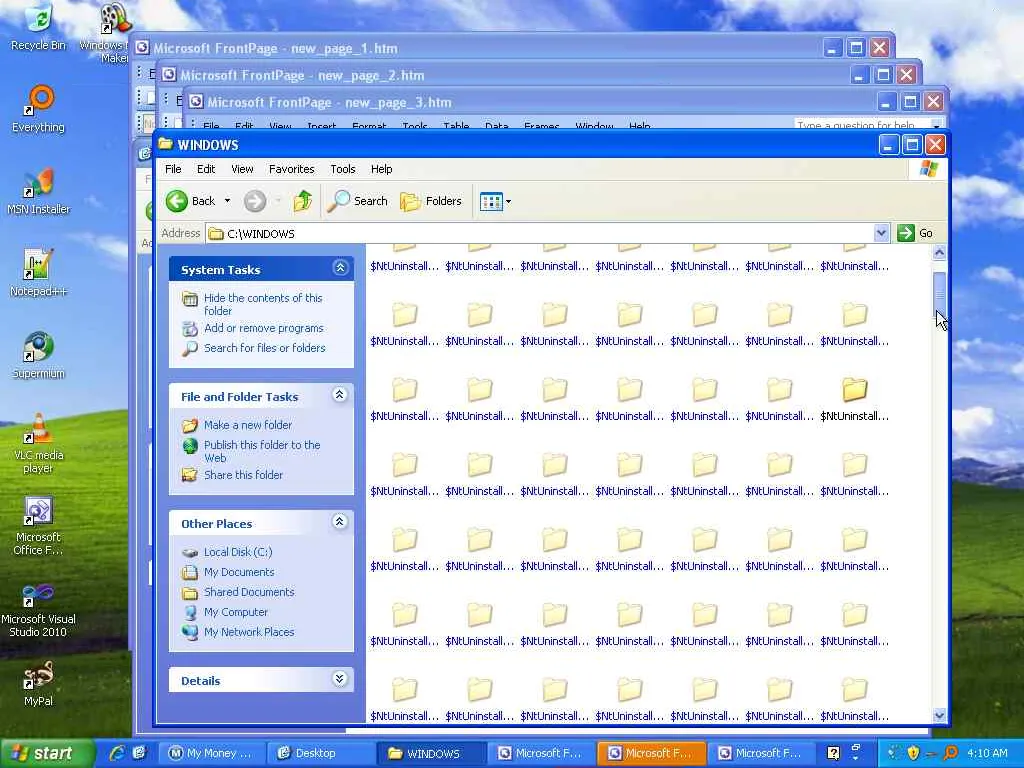
Task: Click the WINDOWS taskbar button
Action: 432,753
